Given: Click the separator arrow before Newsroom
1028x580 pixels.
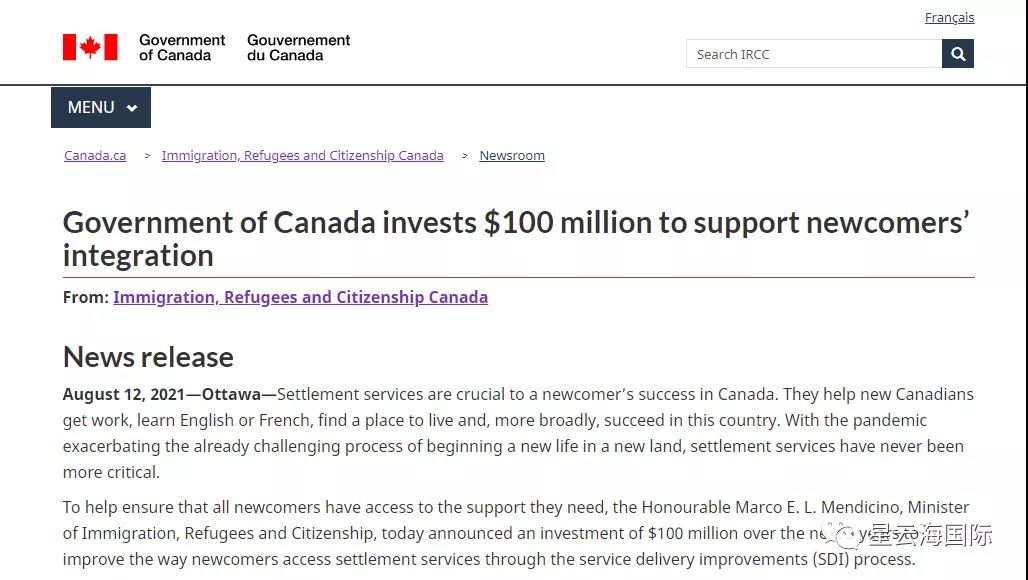Looking at the screenshot, I should [465, 156].
